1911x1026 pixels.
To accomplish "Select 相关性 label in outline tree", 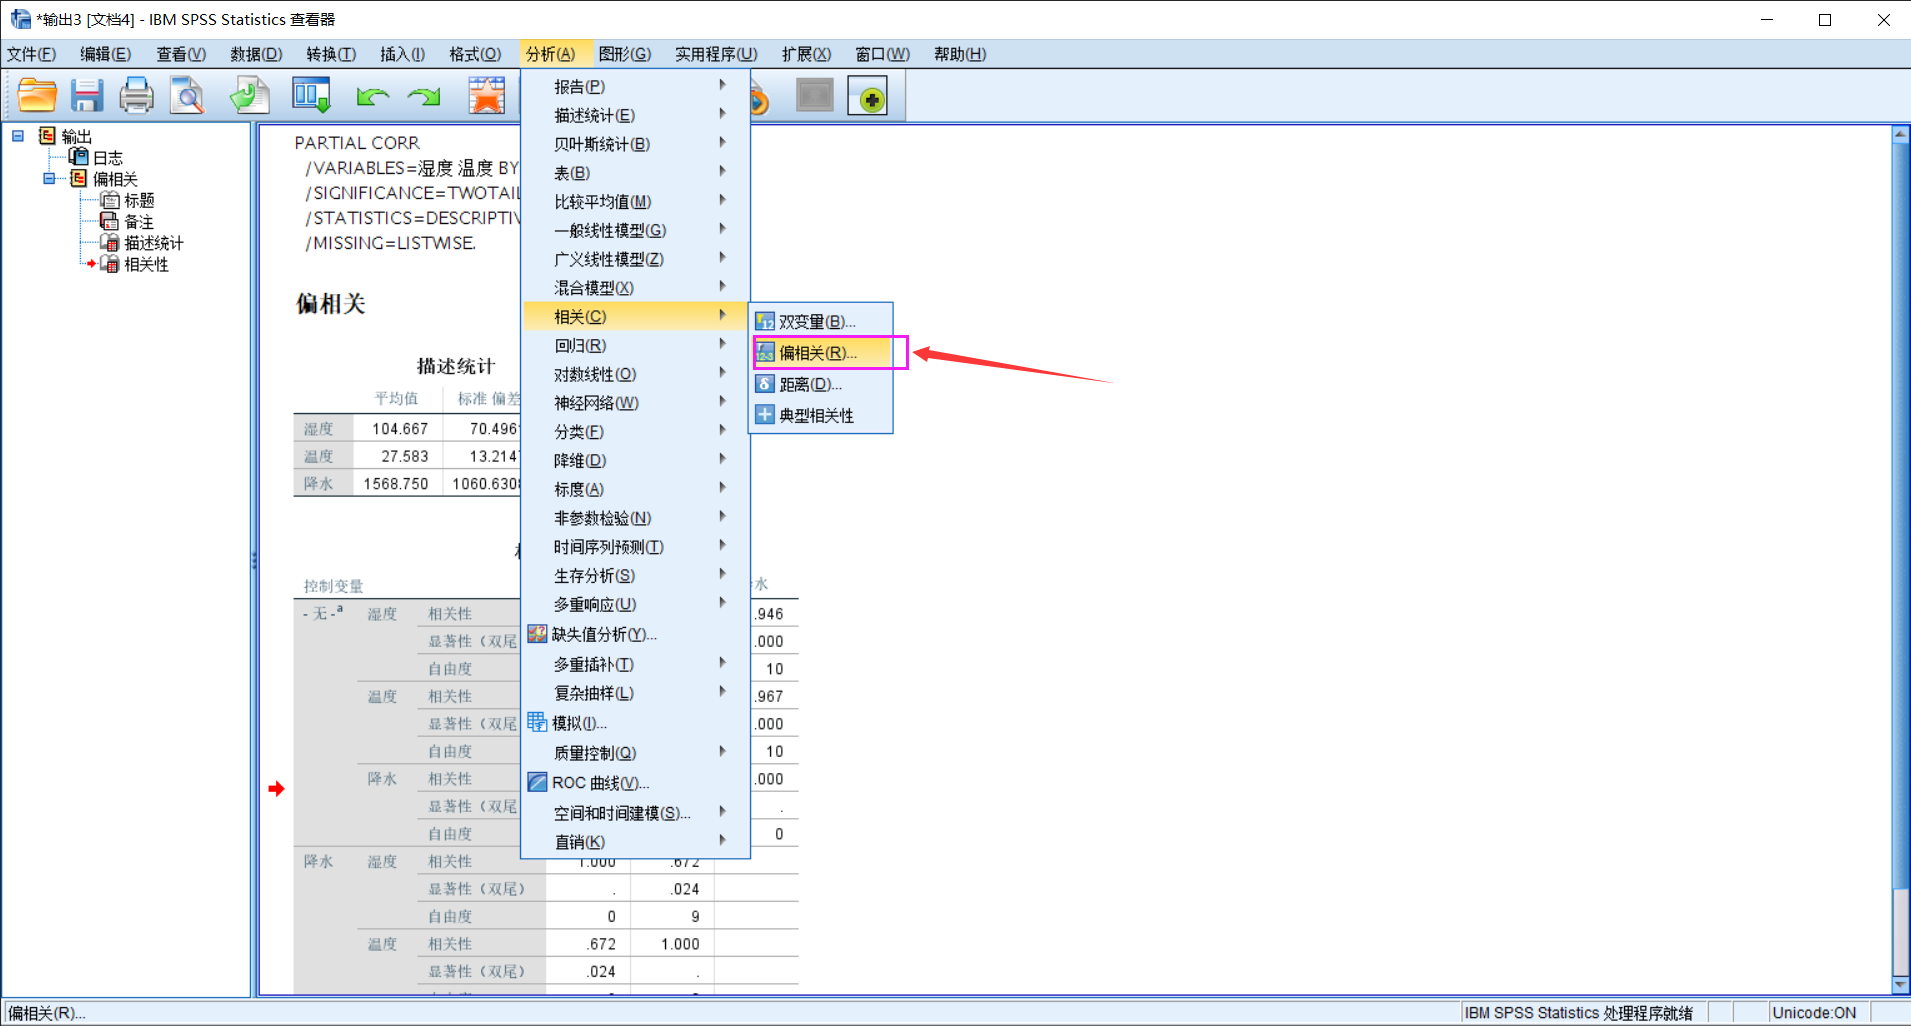I will pos(146,265).
